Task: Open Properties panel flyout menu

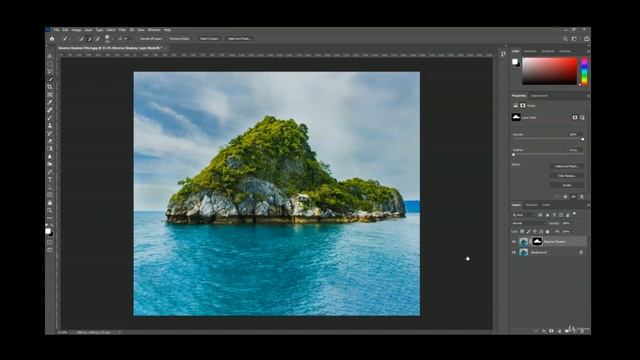Action: (588, 96)
